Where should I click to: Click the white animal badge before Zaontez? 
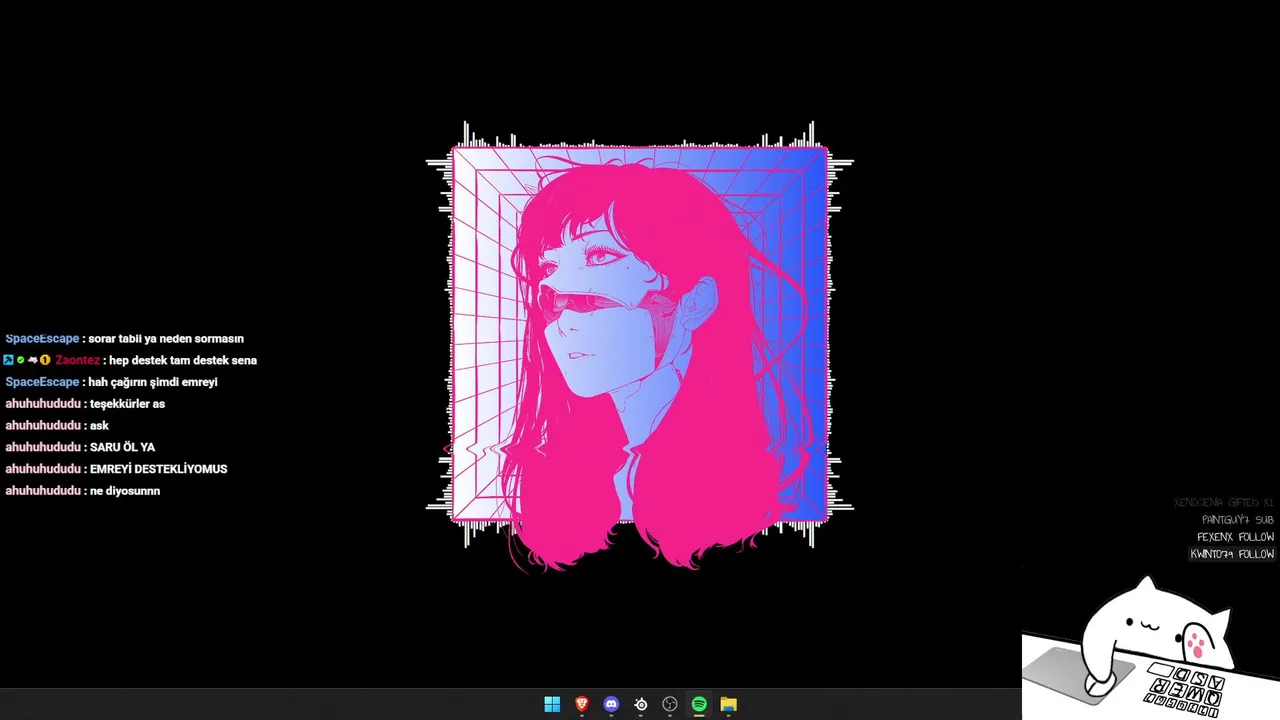(32, 360)
